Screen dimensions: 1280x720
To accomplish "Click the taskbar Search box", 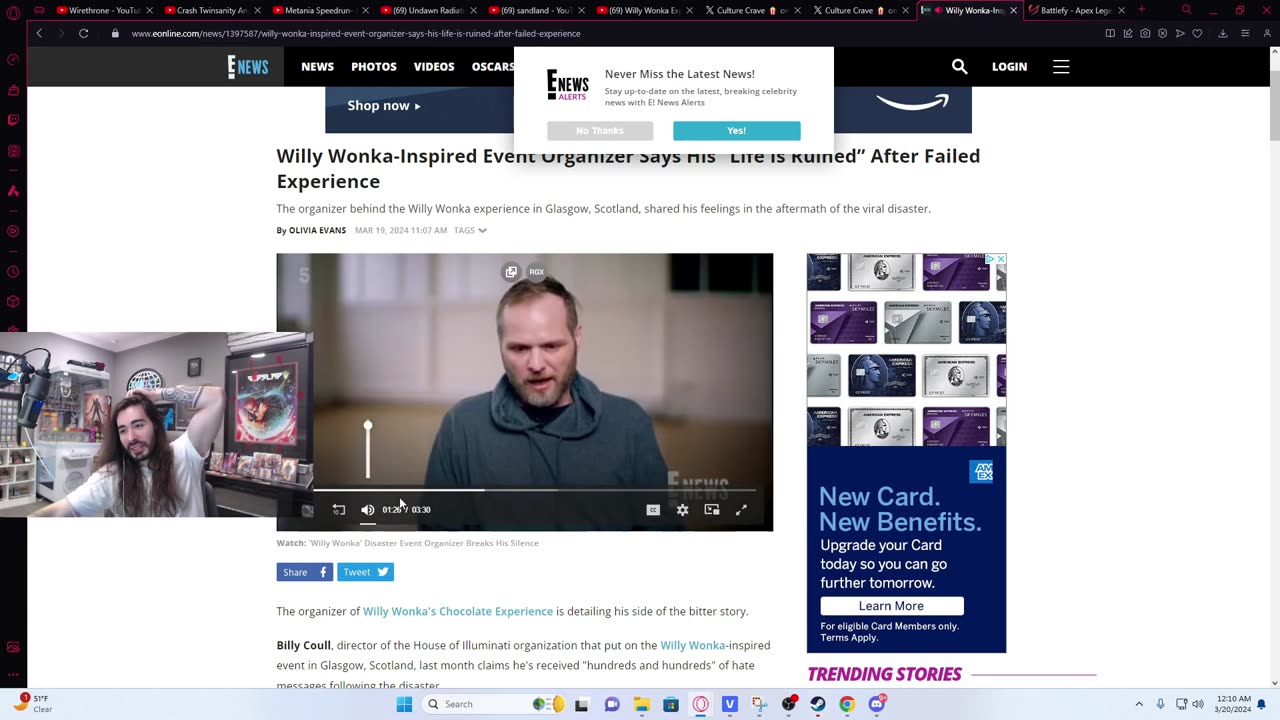I will click(x=494, y=704).
